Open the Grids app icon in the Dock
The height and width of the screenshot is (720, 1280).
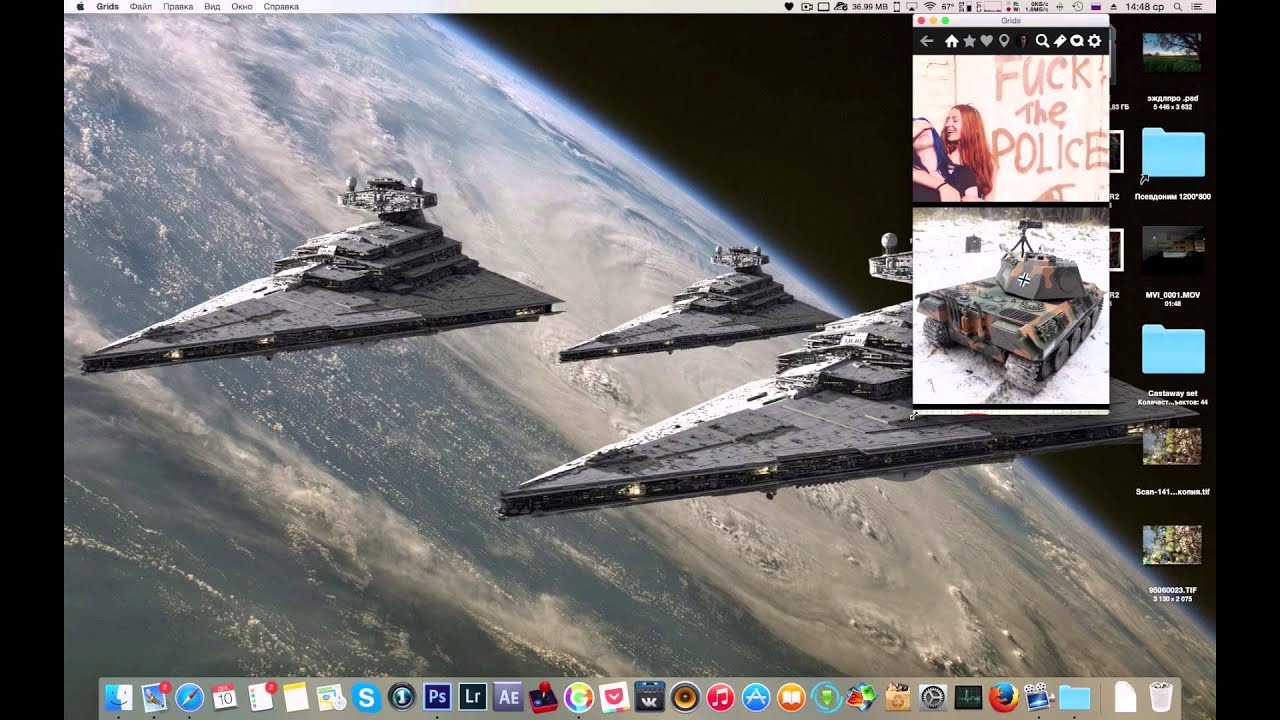pyautogui.click(x=579, y=697)
